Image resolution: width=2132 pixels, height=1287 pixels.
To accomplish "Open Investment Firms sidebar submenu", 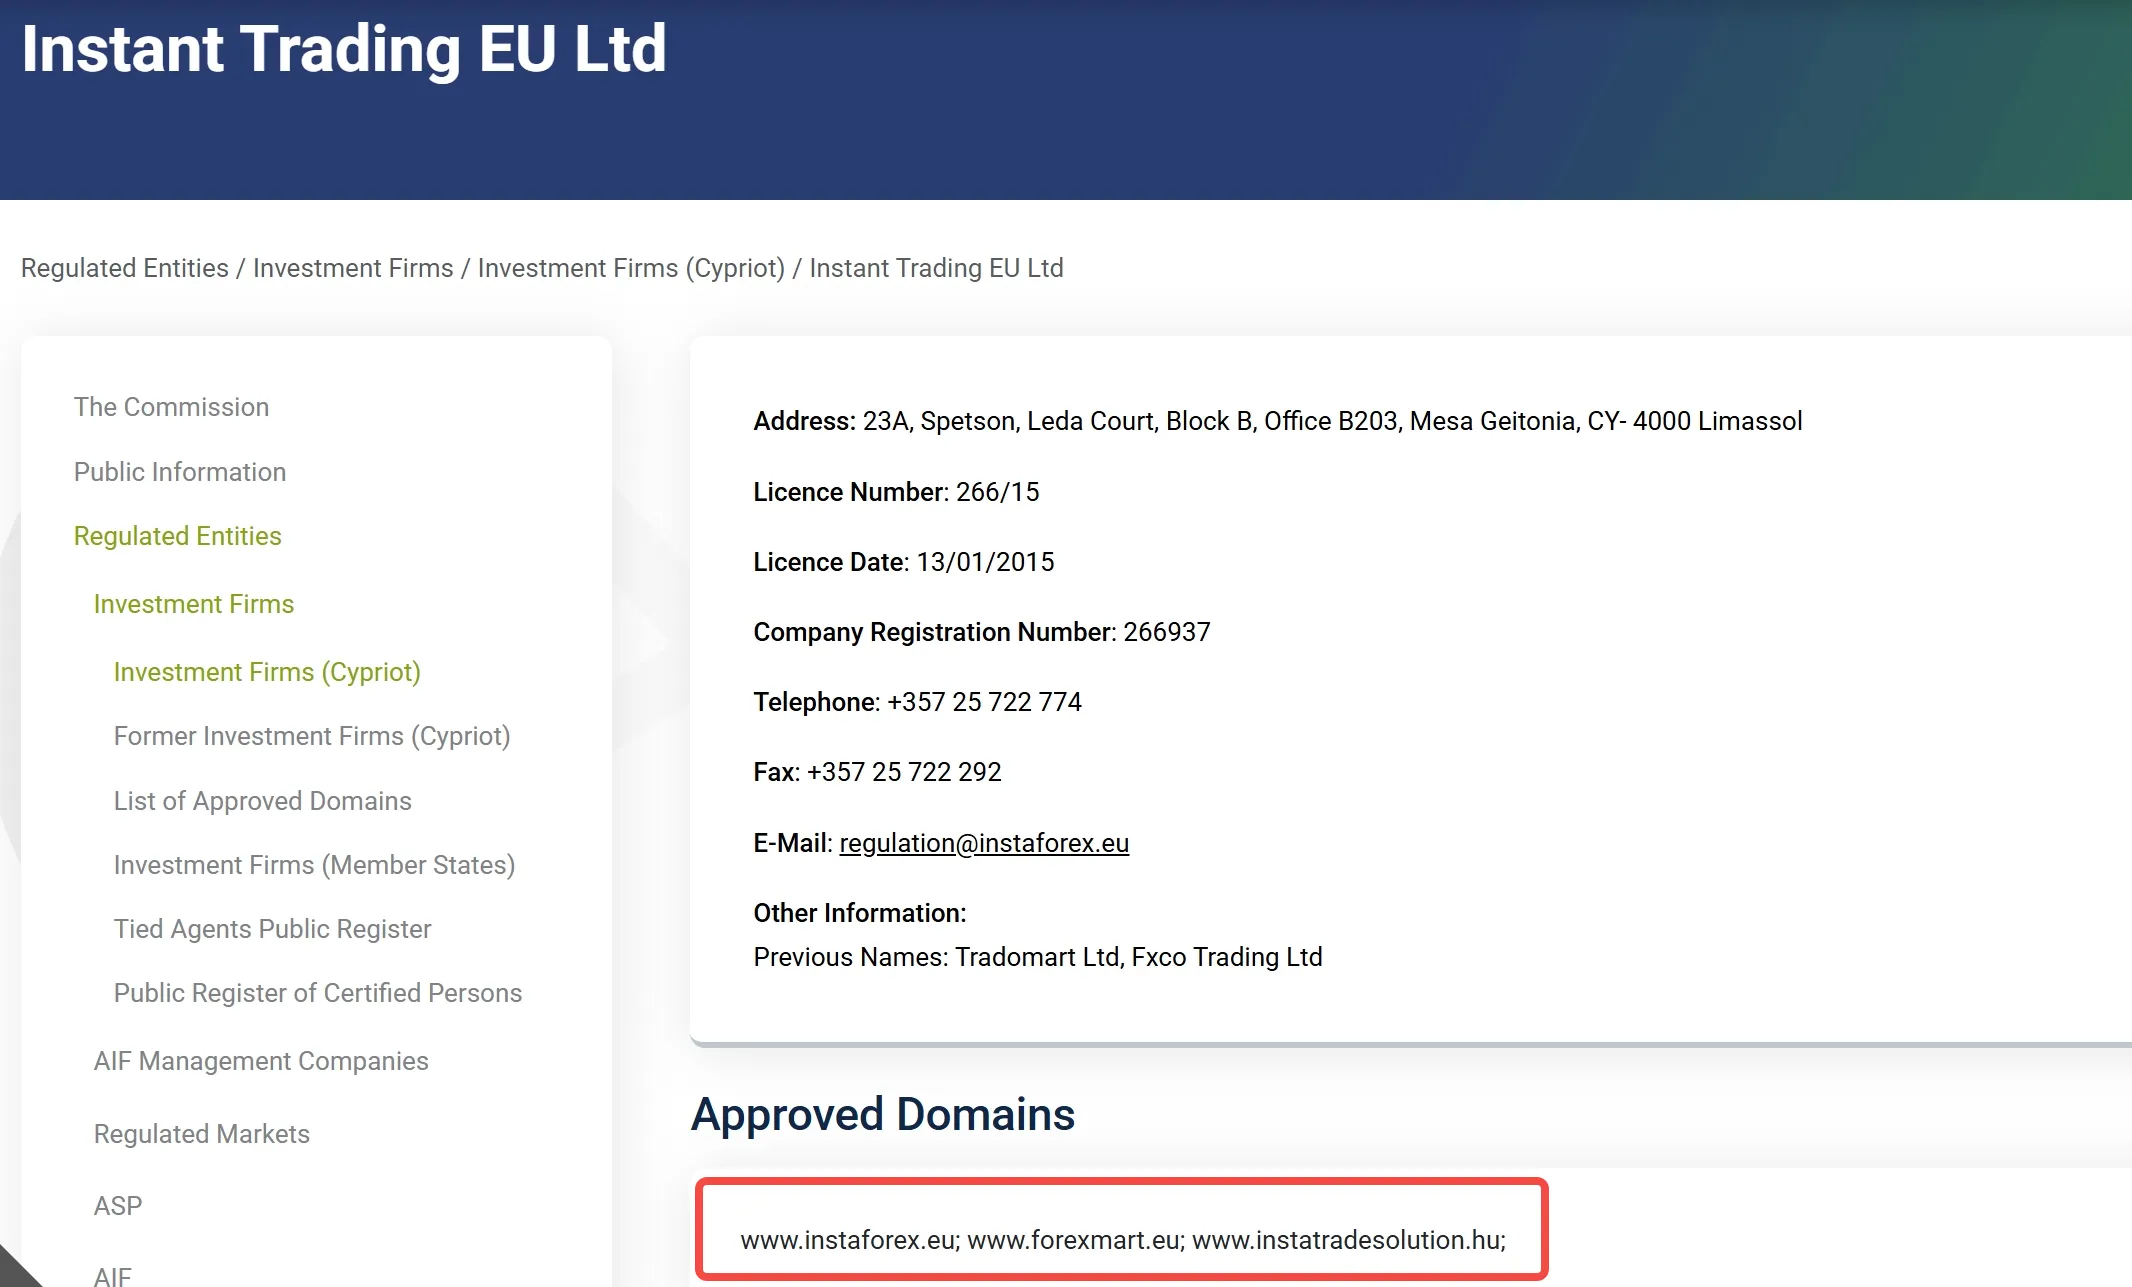I will [194, 604].
